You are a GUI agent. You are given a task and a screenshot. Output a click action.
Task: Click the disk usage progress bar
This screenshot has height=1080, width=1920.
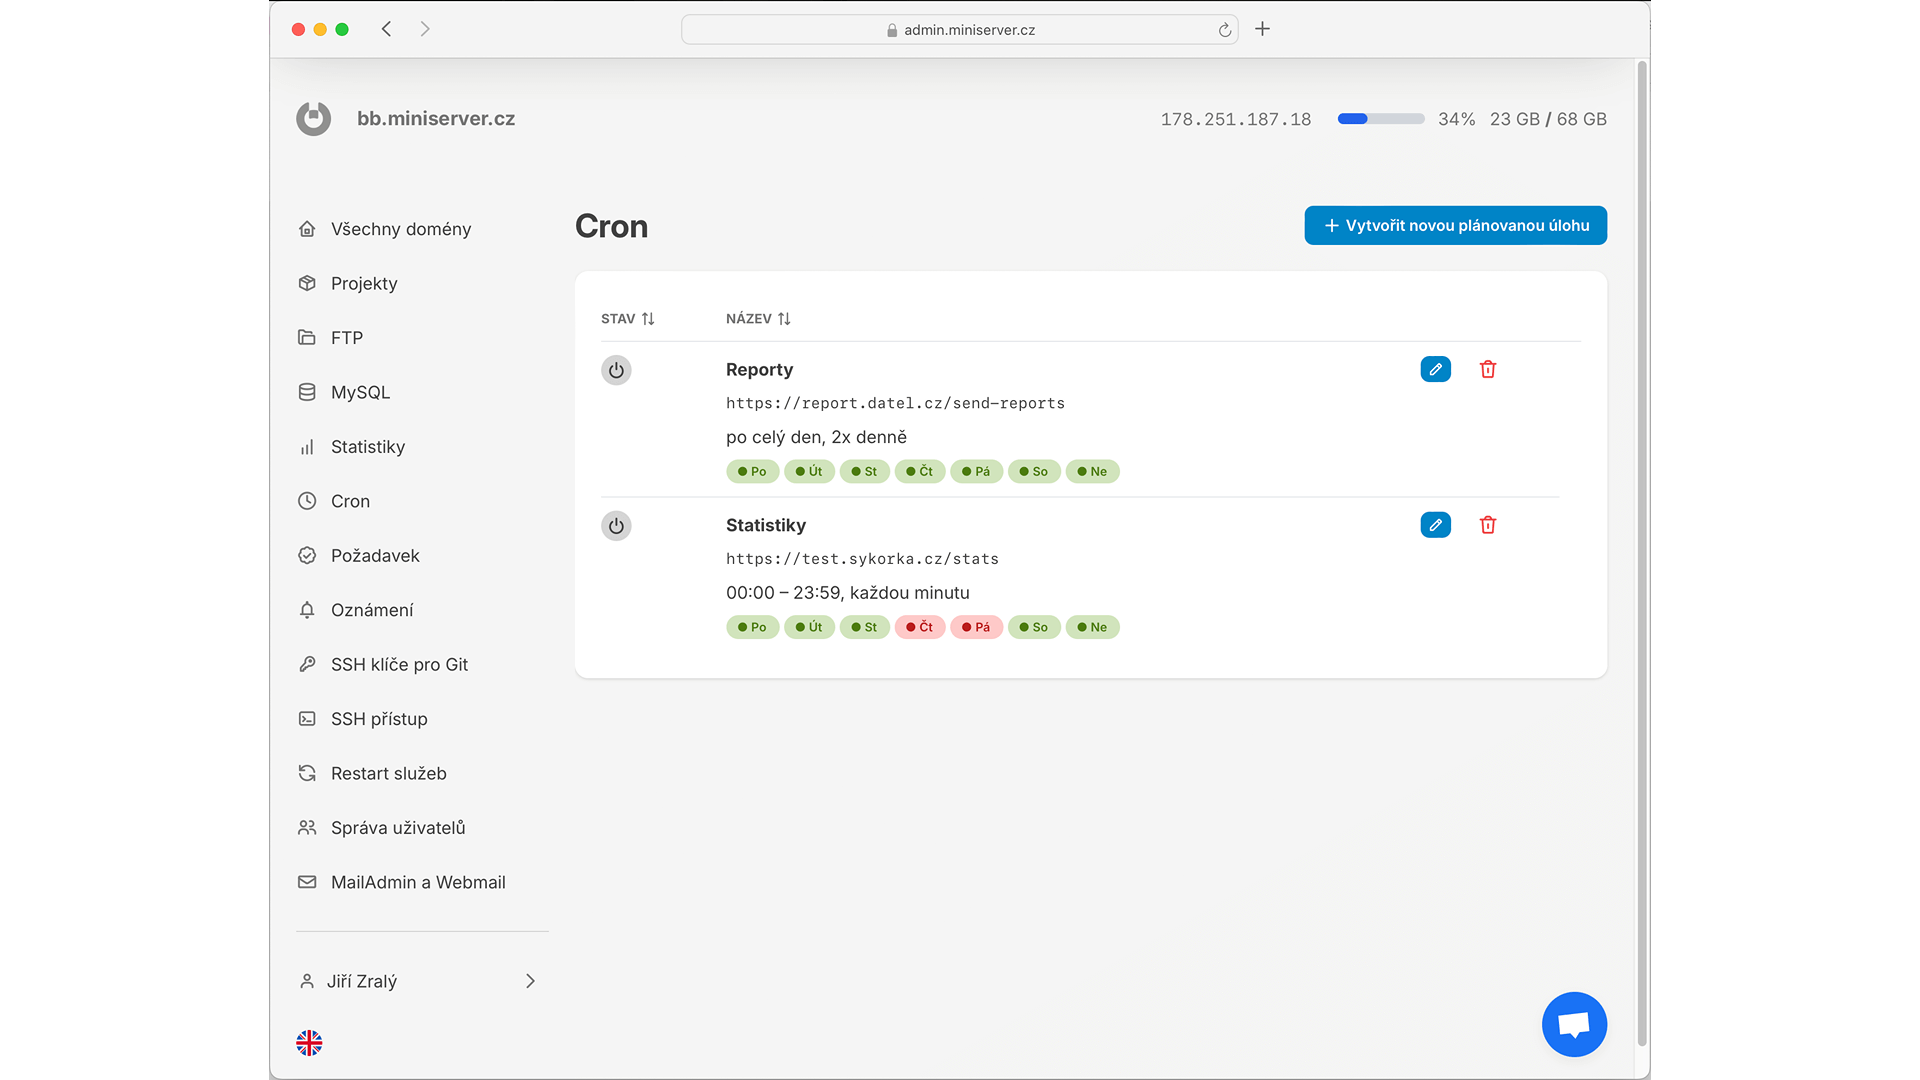[1381, 119]
